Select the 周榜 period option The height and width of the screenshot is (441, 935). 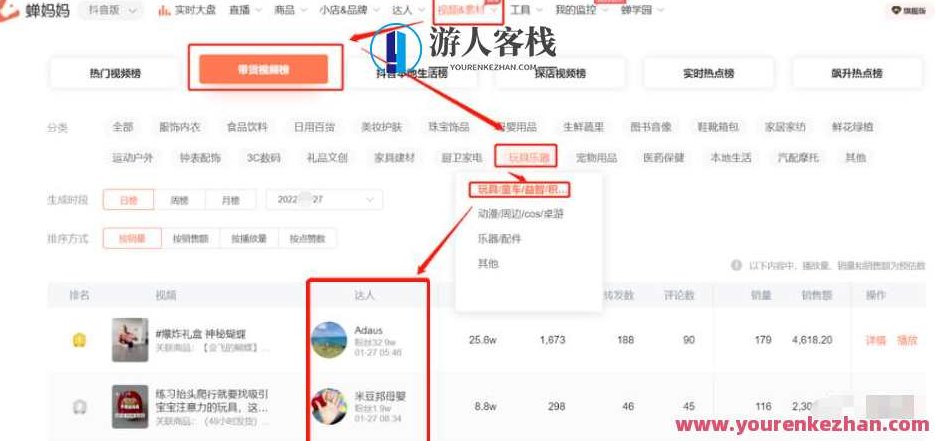pyautogui.click(x=179, y=200)
